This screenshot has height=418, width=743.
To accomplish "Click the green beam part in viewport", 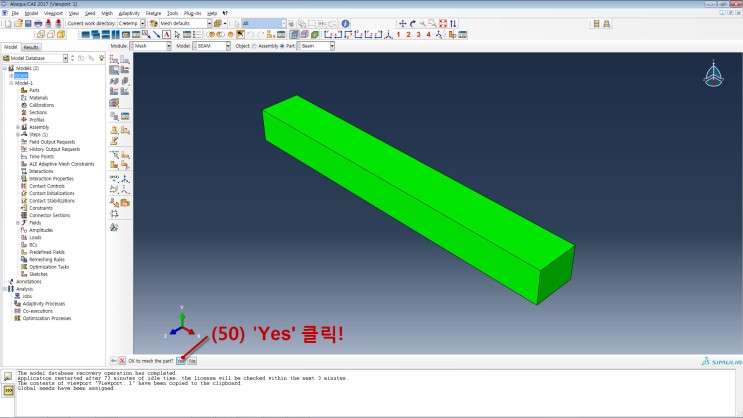I will [x=419, y=199].
